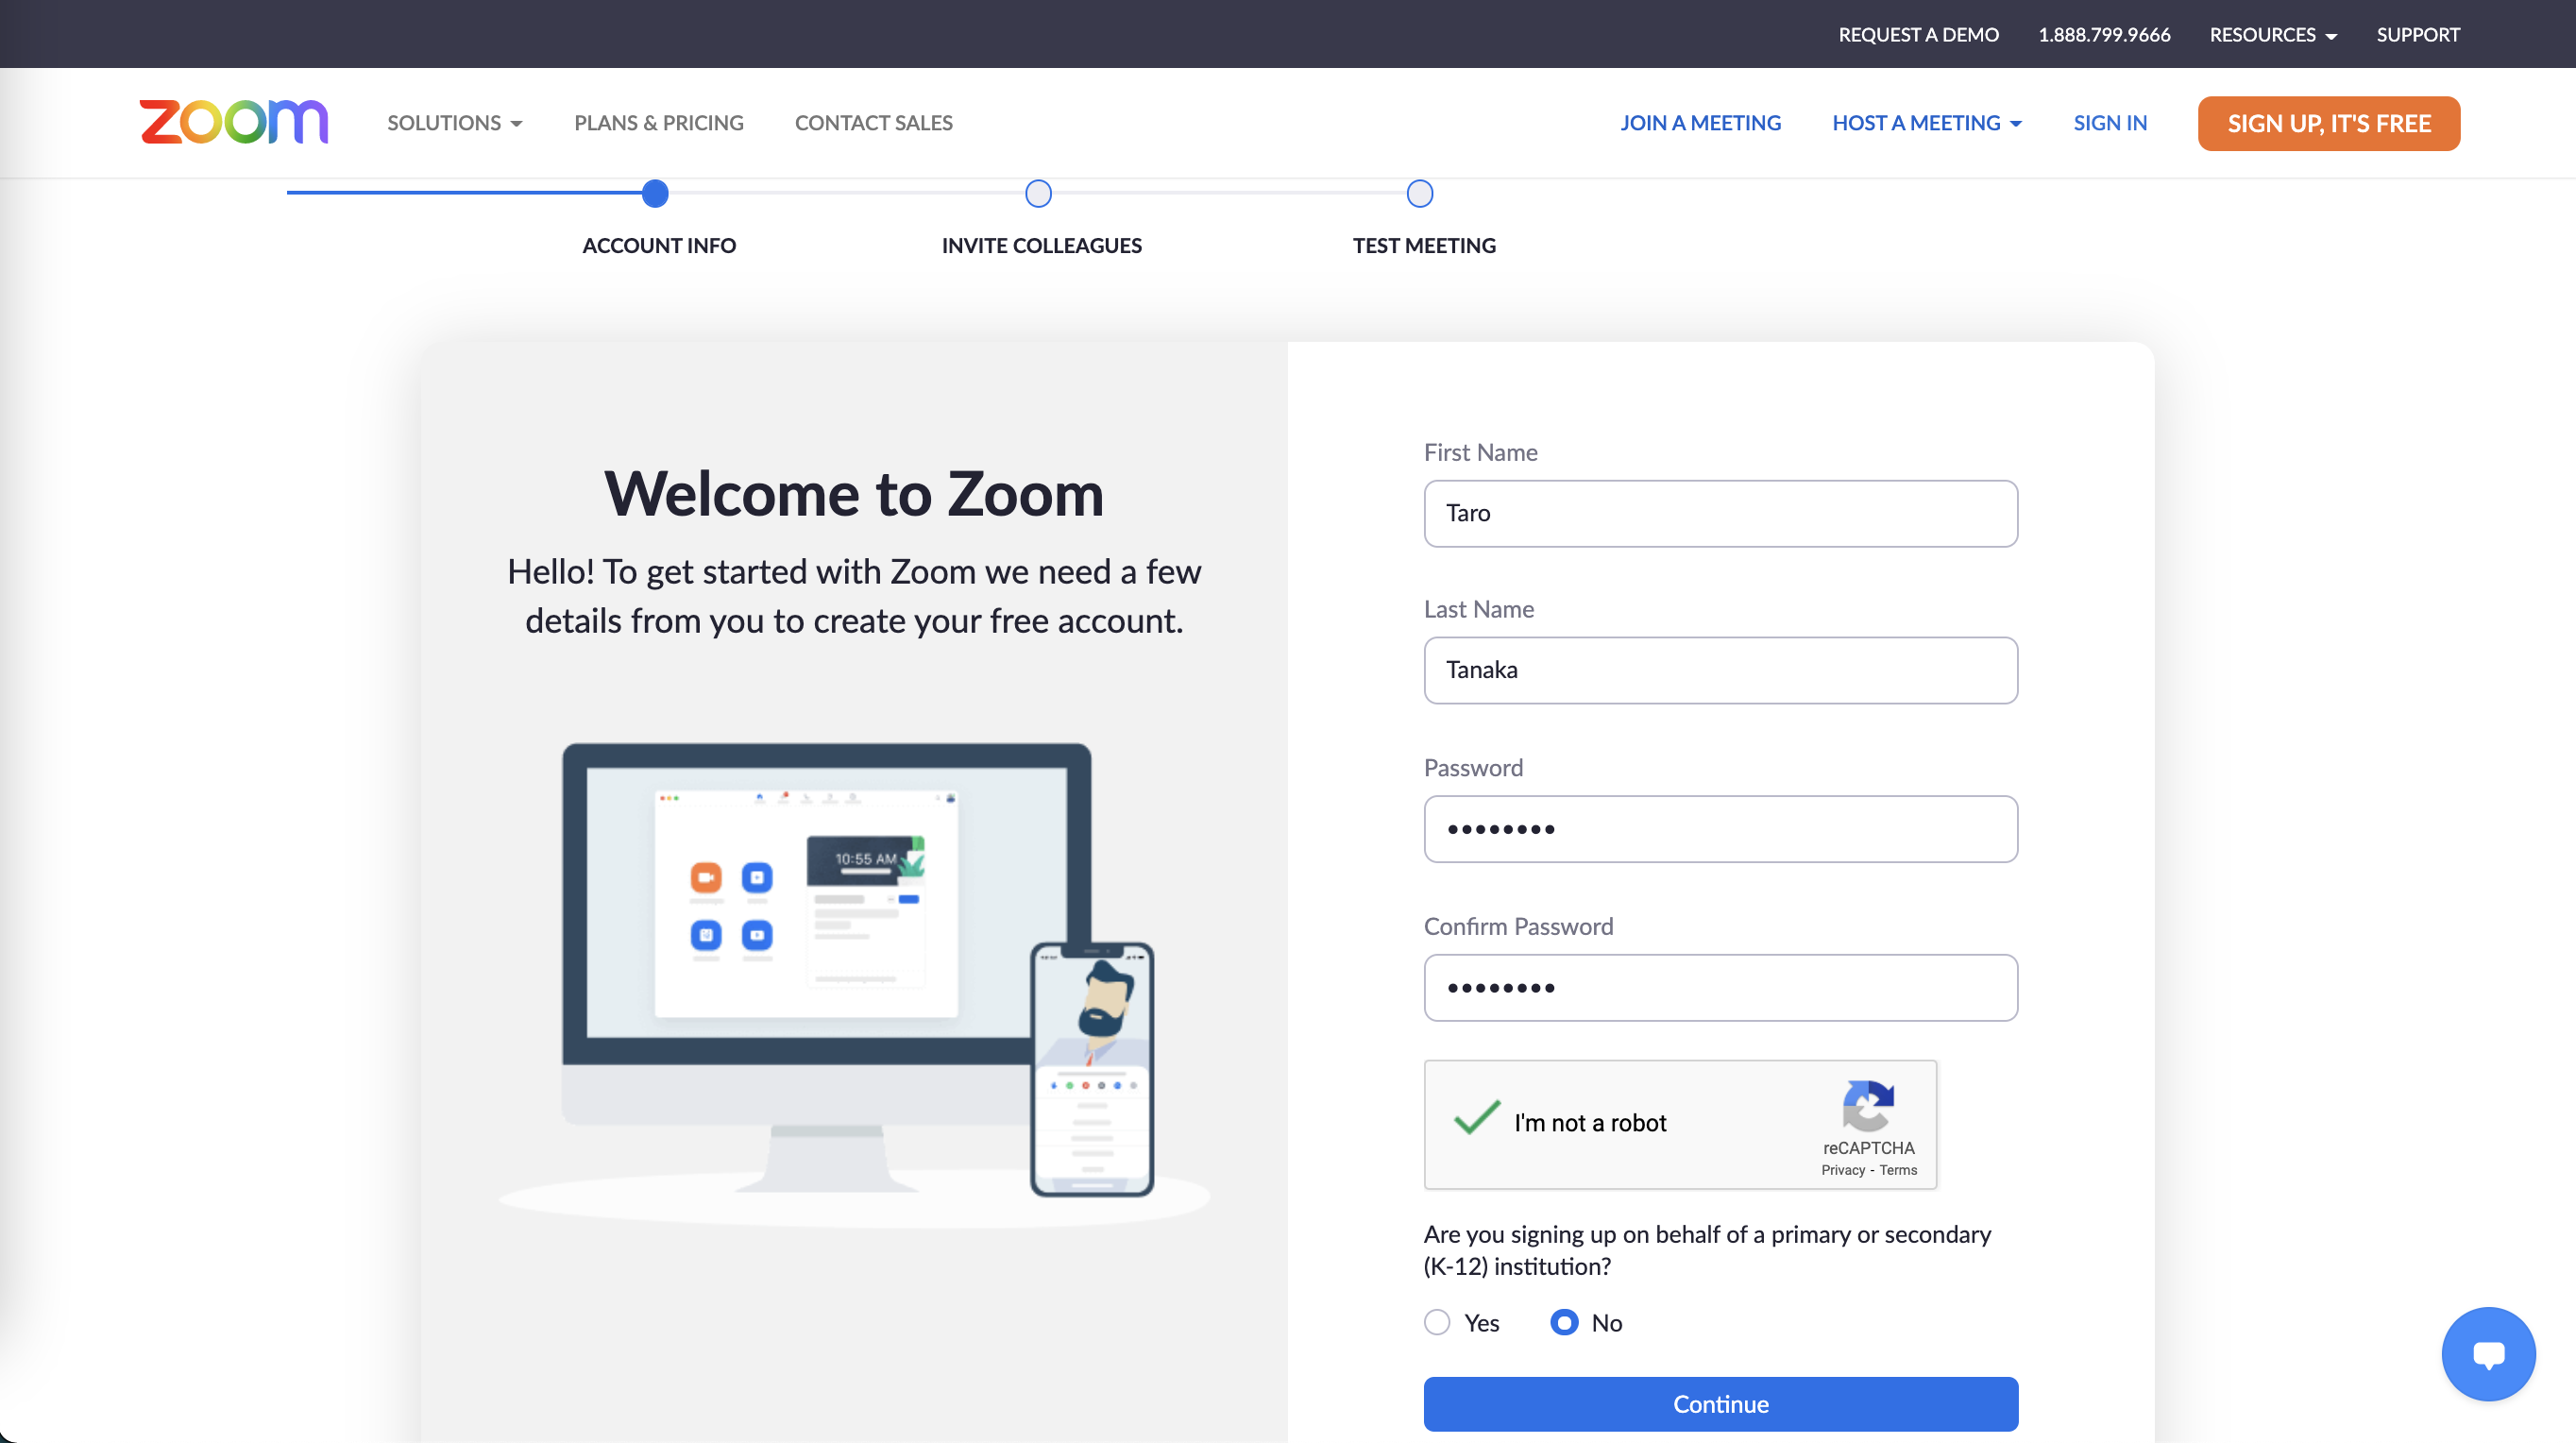Expand the Host a Meeting dropdown

coord(1927,123)
